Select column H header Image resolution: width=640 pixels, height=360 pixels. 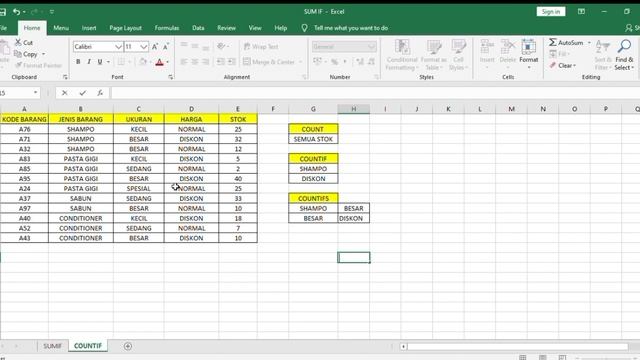(353, 109)
